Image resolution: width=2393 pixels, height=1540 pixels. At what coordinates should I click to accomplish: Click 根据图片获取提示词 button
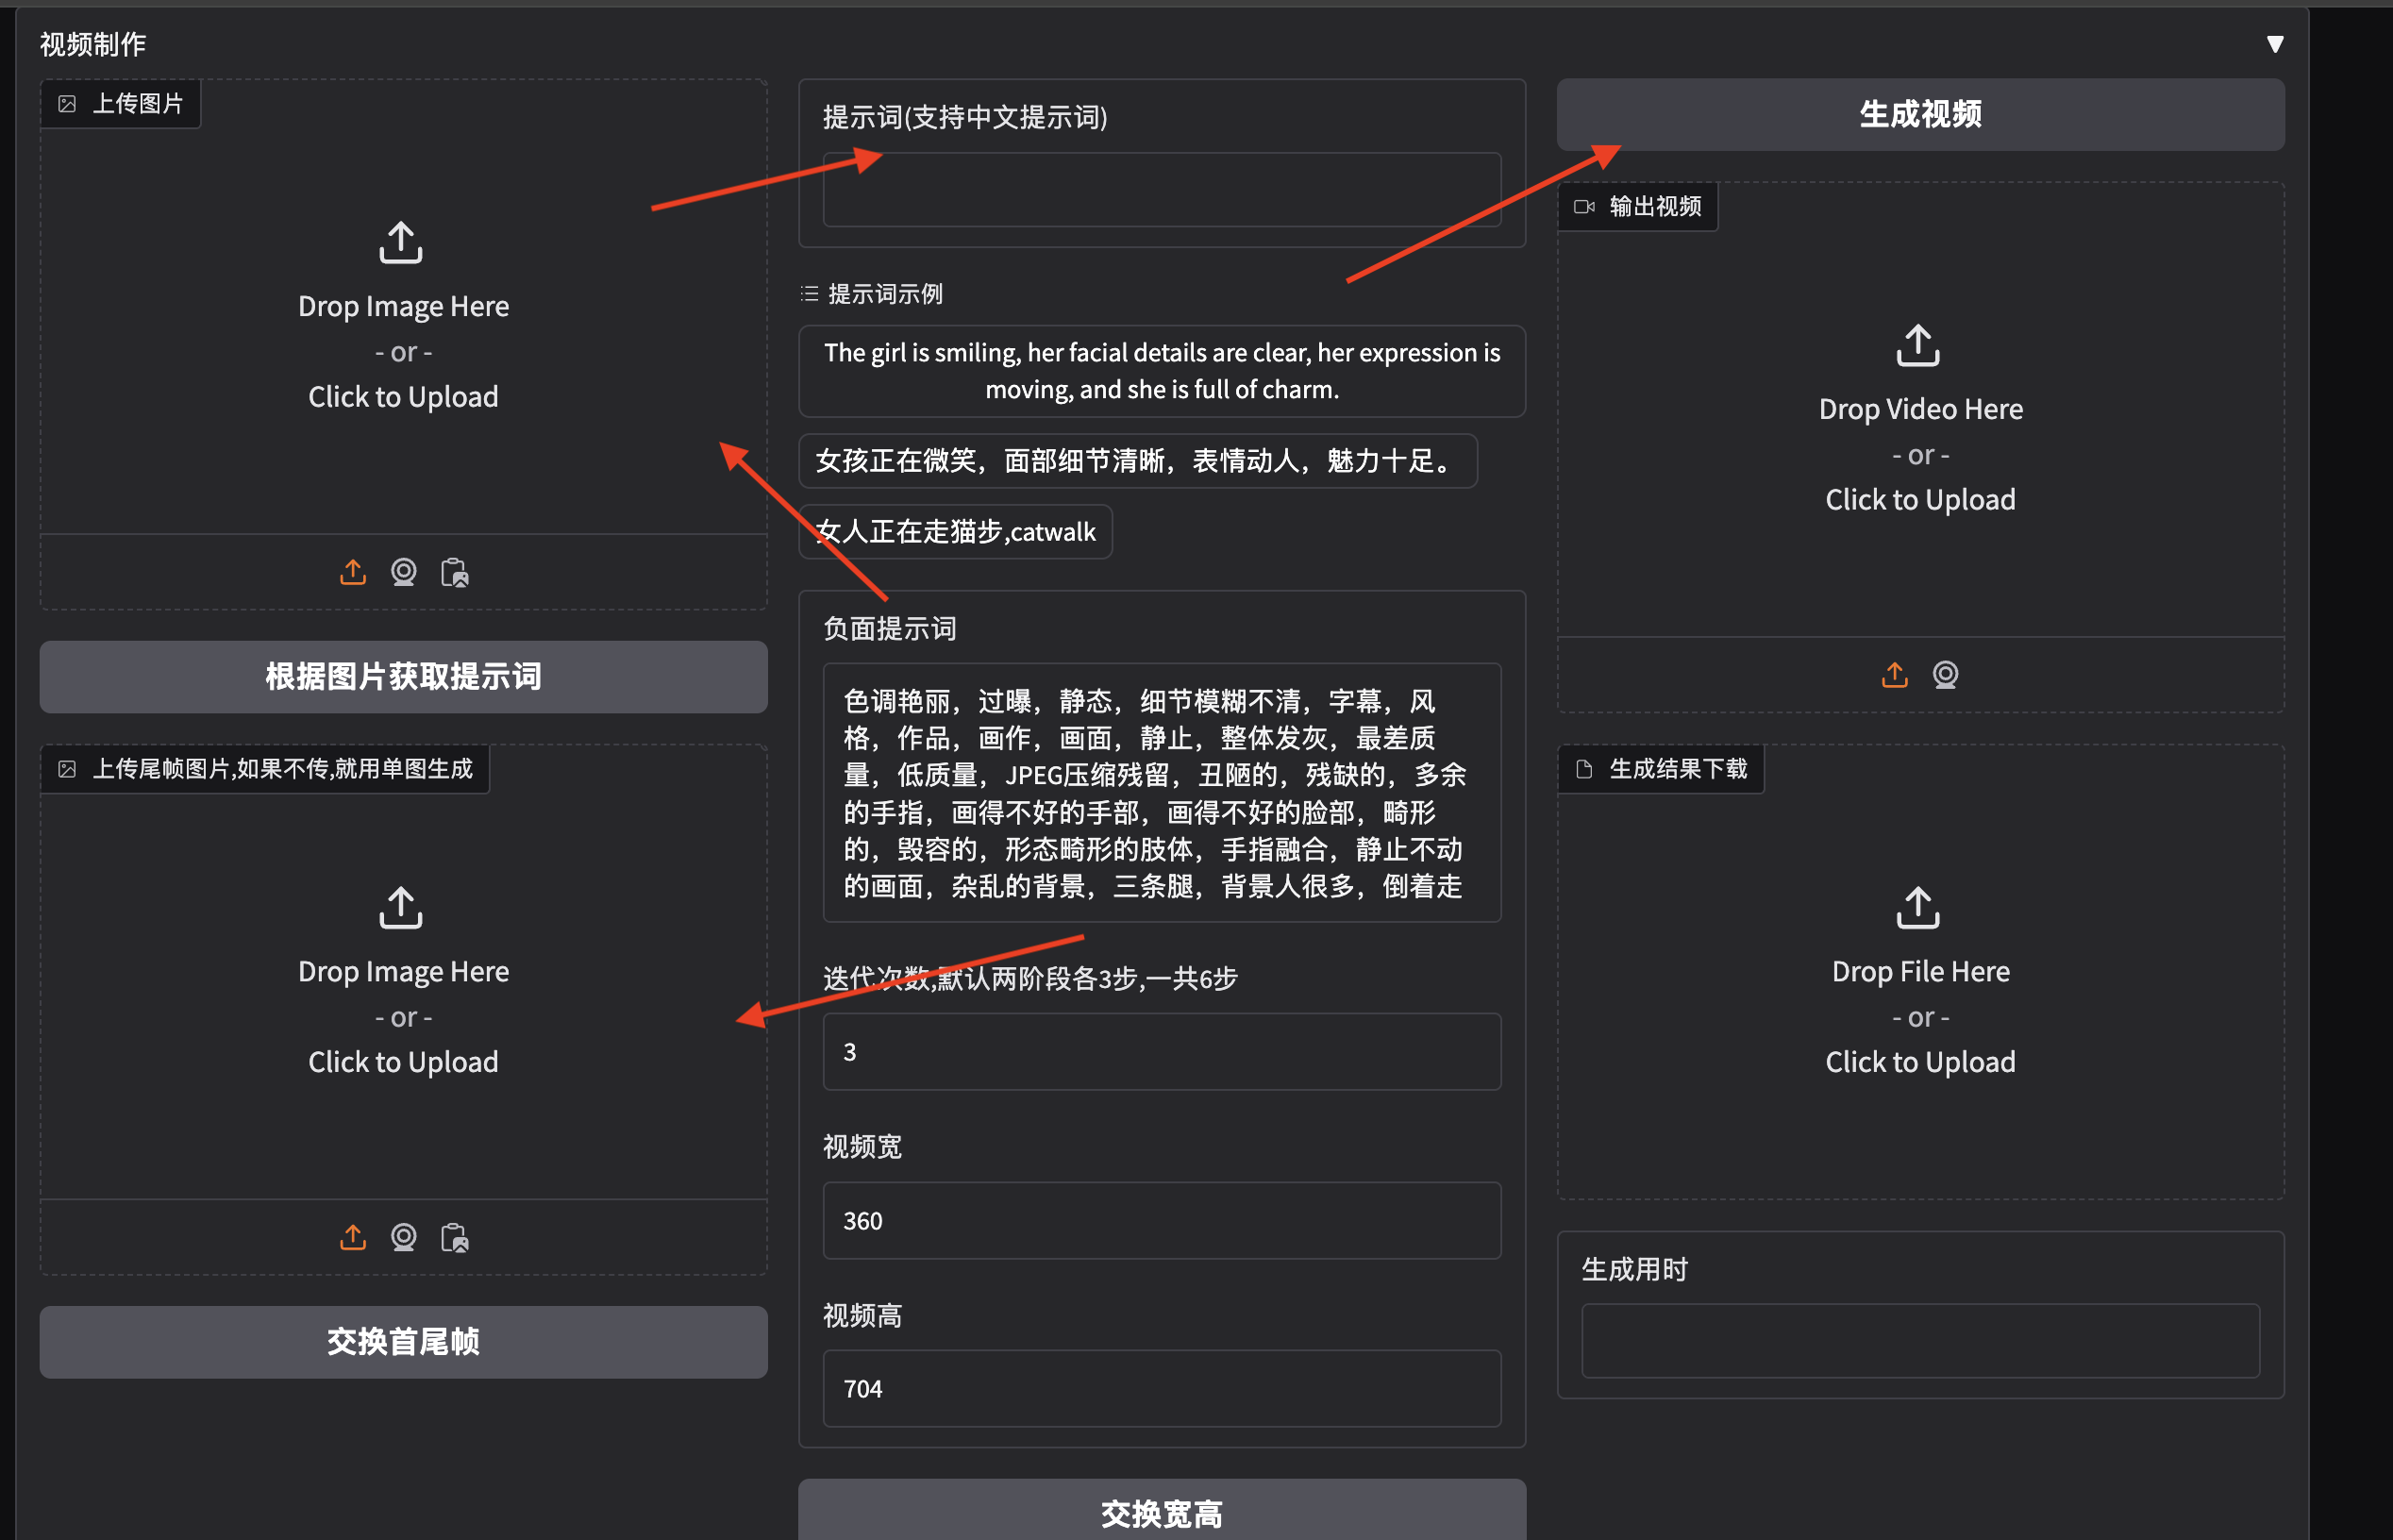[x=403, y=677]
